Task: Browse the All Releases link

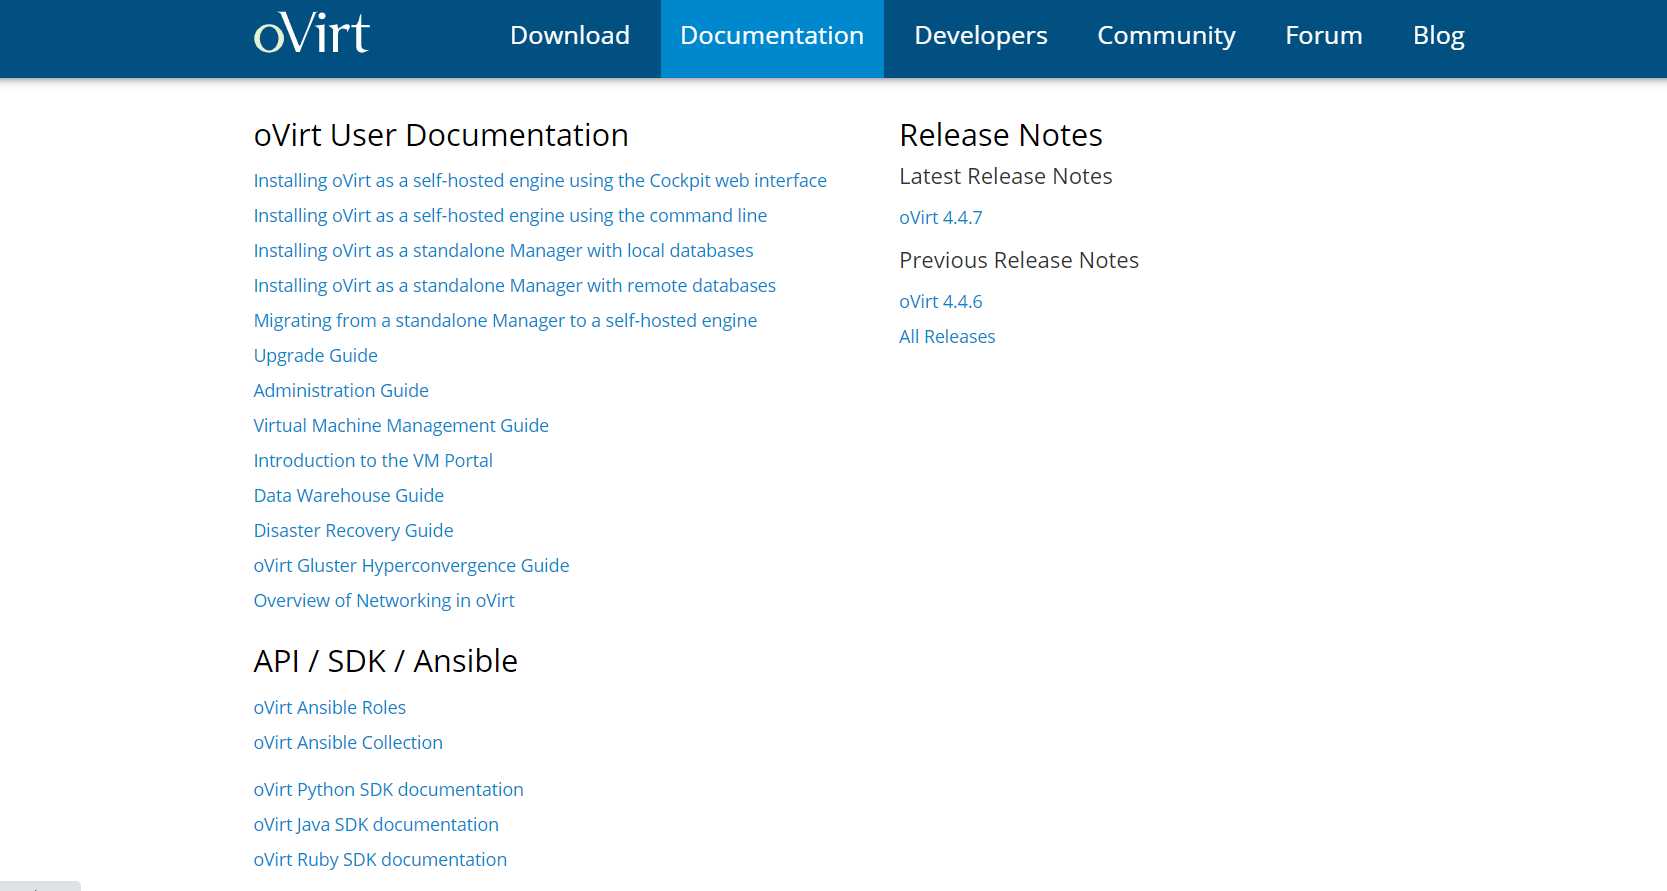Action: tap(946, 337)
